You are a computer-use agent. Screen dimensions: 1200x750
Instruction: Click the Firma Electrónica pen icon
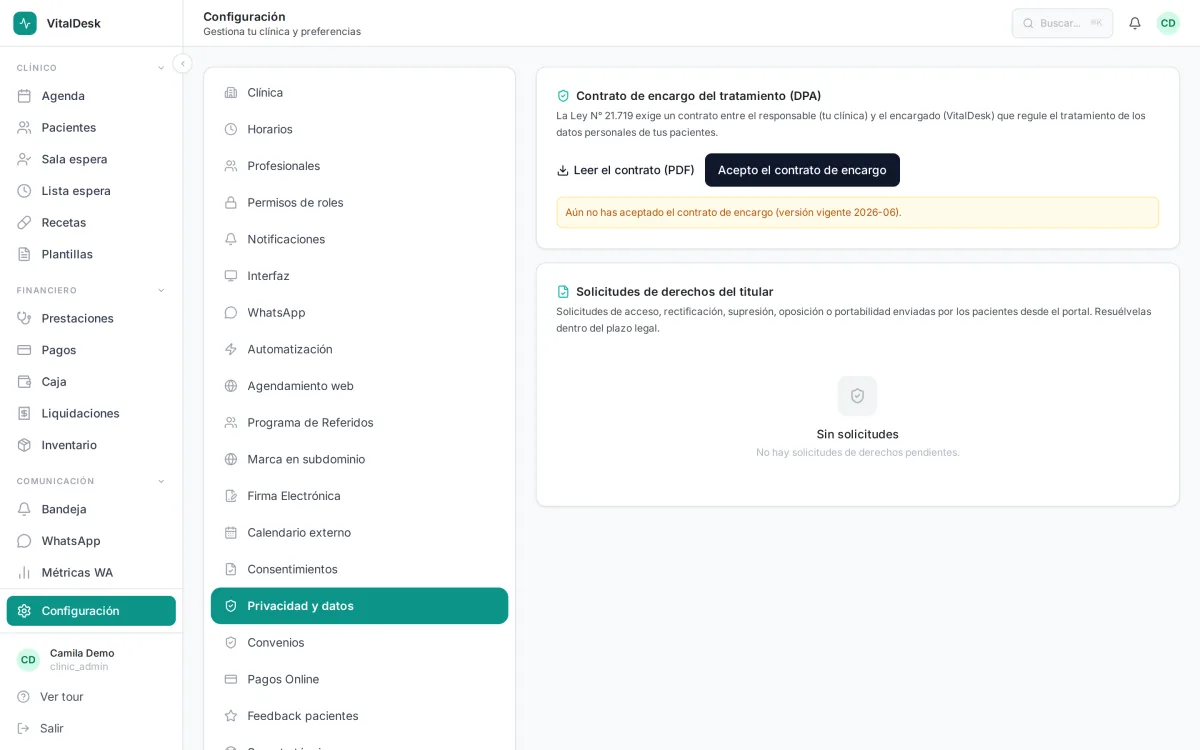(x=231, y=496)
